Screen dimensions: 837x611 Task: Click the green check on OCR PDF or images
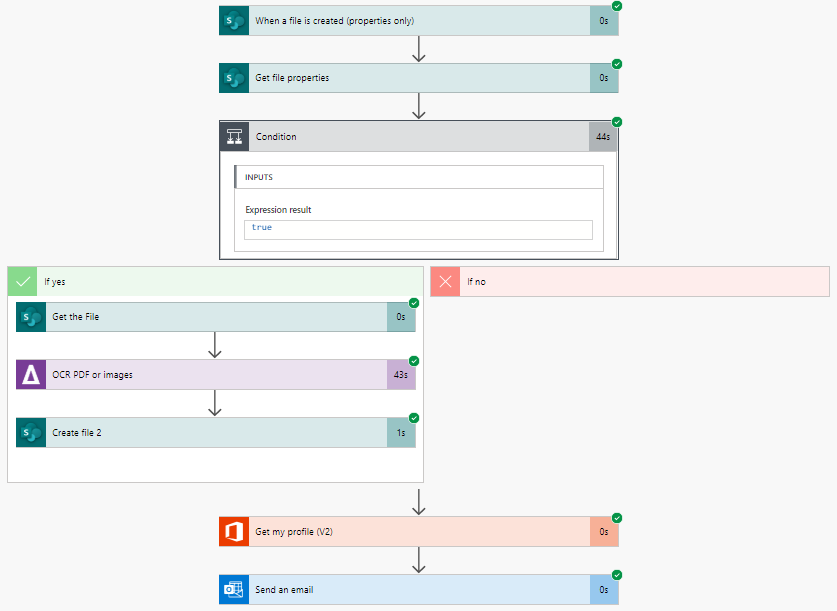(x=416, y=360)
